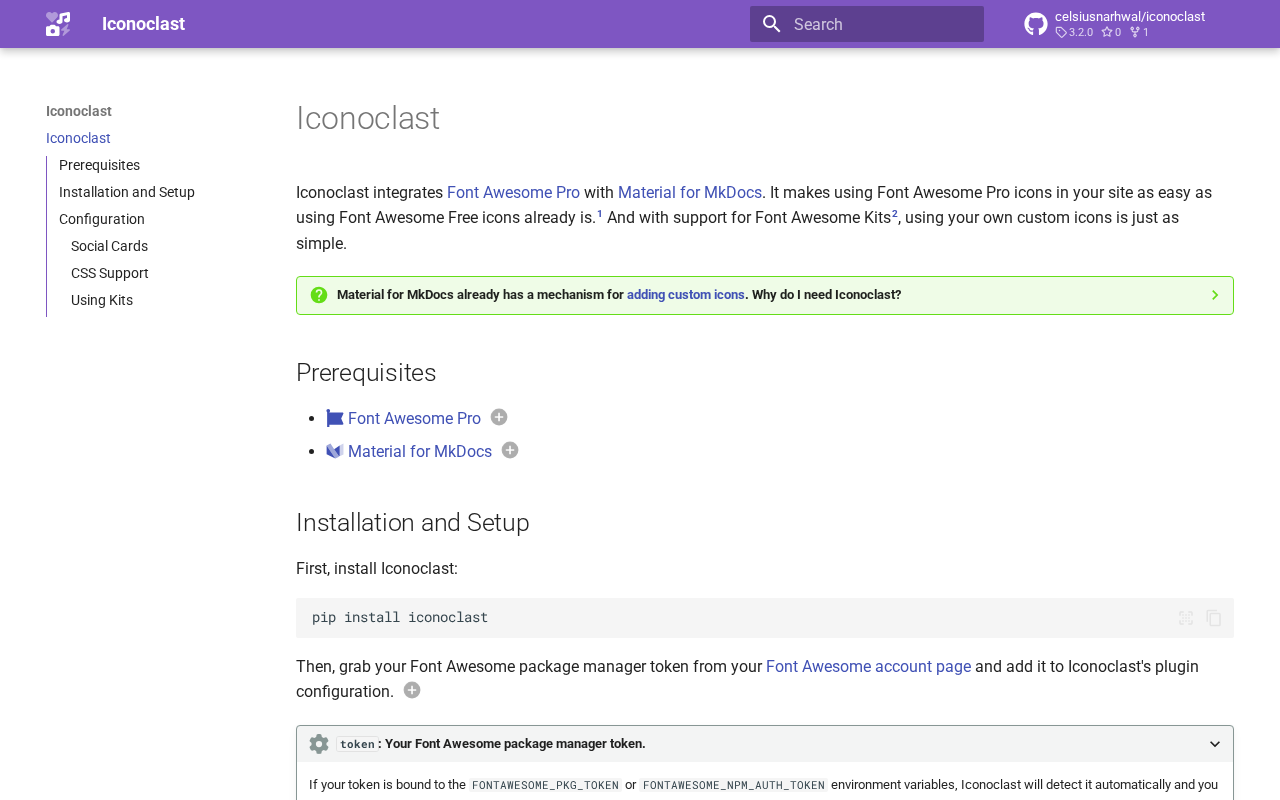Select Configuration in table of contents

[102, 219]
